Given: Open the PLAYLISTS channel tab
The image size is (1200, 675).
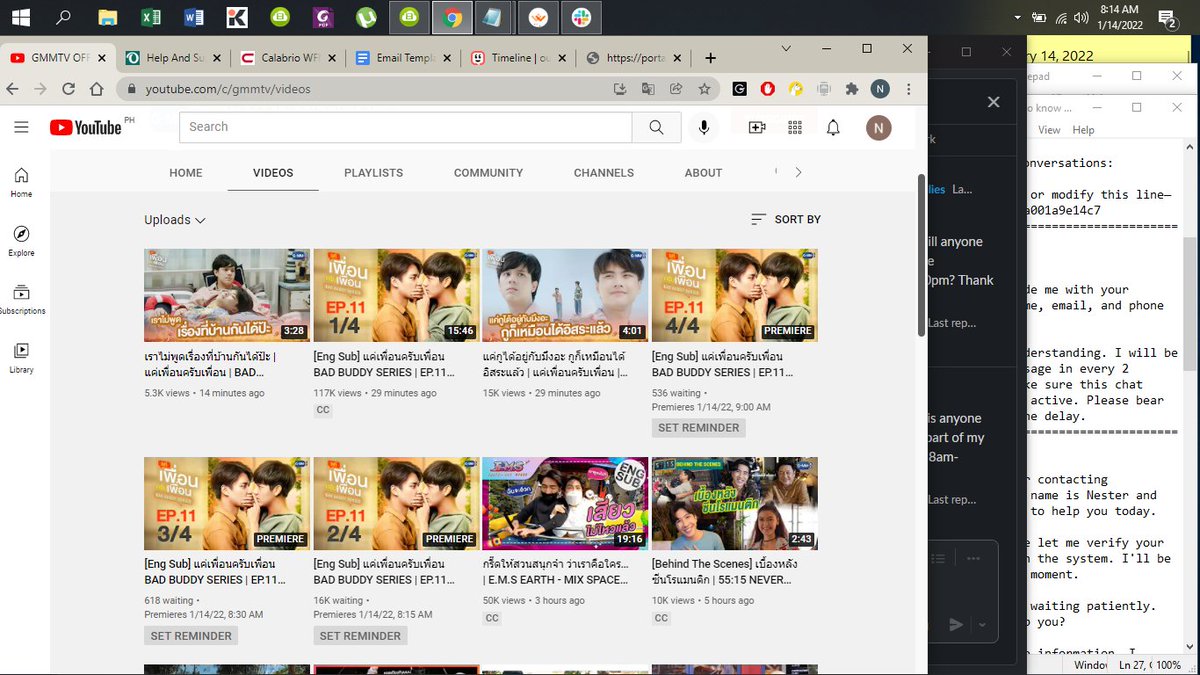Looking at the screenshot, I should click(x=373, y=173).
